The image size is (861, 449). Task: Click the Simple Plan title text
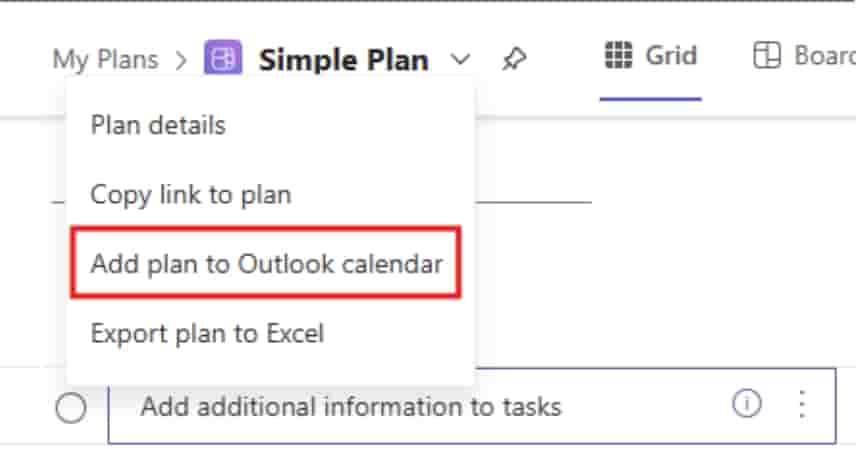[x=343, y=60]
